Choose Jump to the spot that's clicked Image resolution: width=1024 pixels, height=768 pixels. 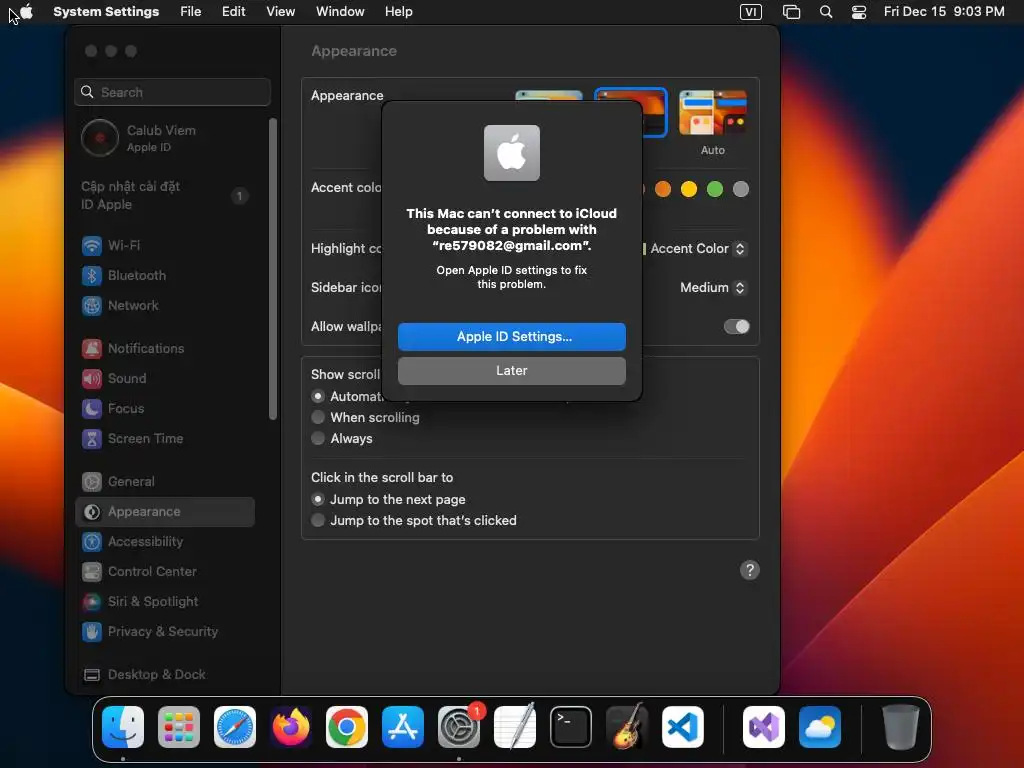pos(318,520)
